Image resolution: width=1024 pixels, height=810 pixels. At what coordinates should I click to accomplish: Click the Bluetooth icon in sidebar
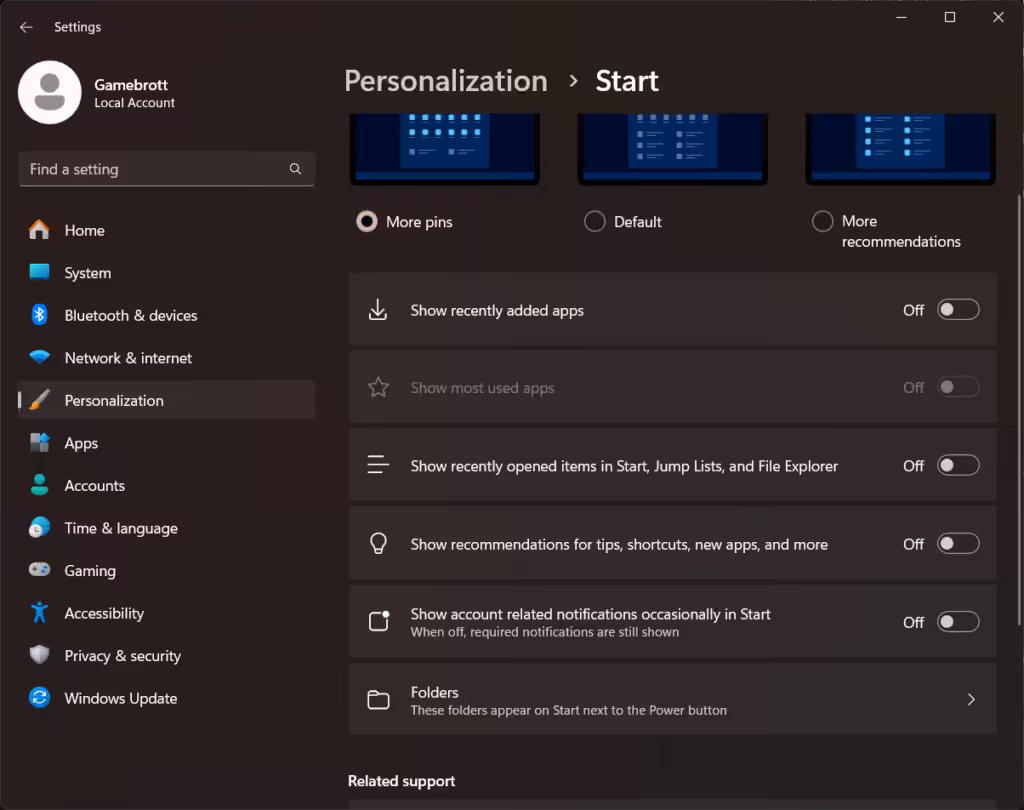tap(39, 315)
